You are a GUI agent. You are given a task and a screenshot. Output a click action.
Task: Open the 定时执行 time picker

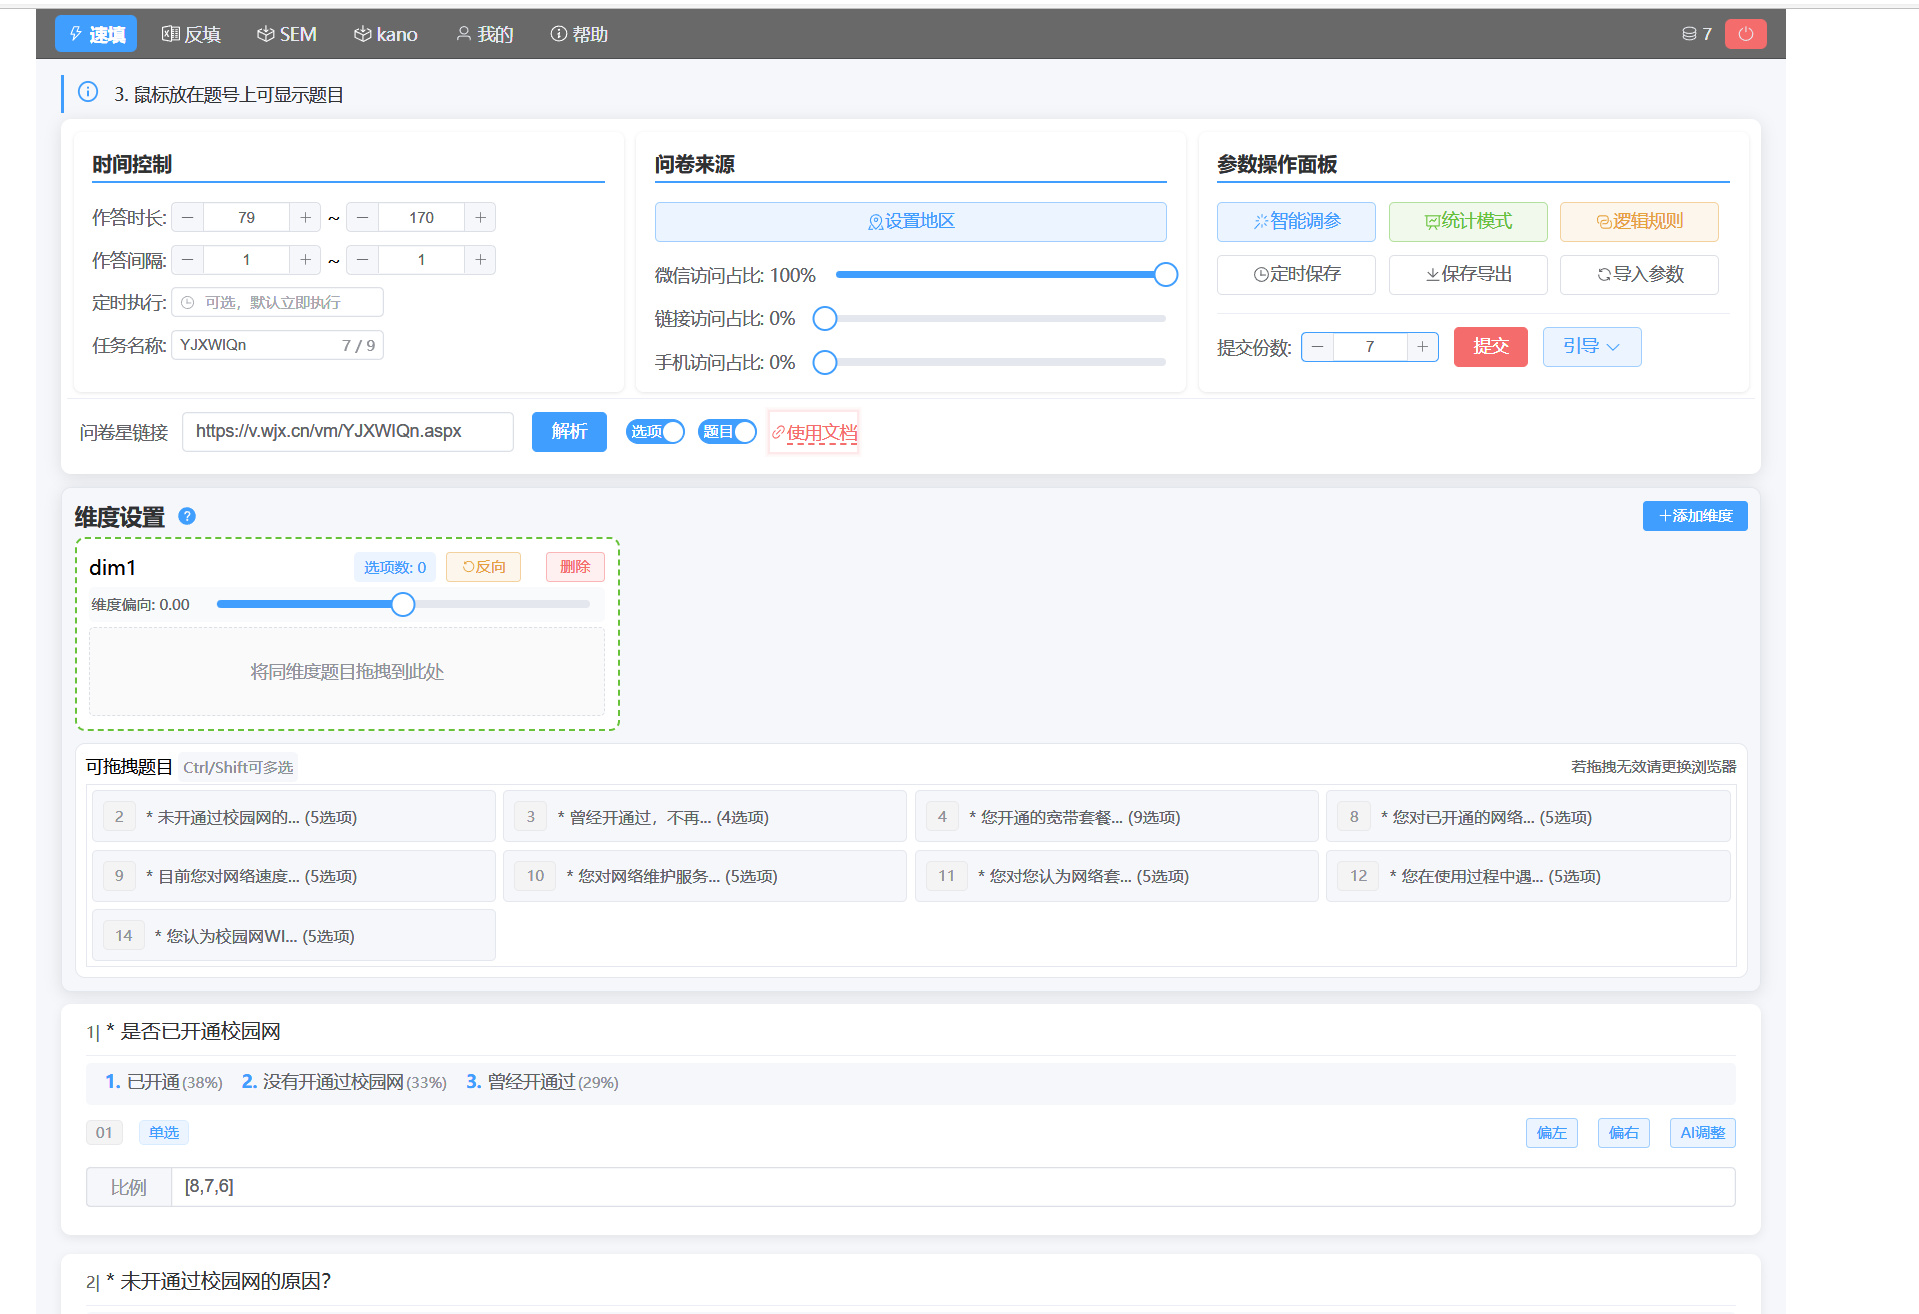(277, 302)
